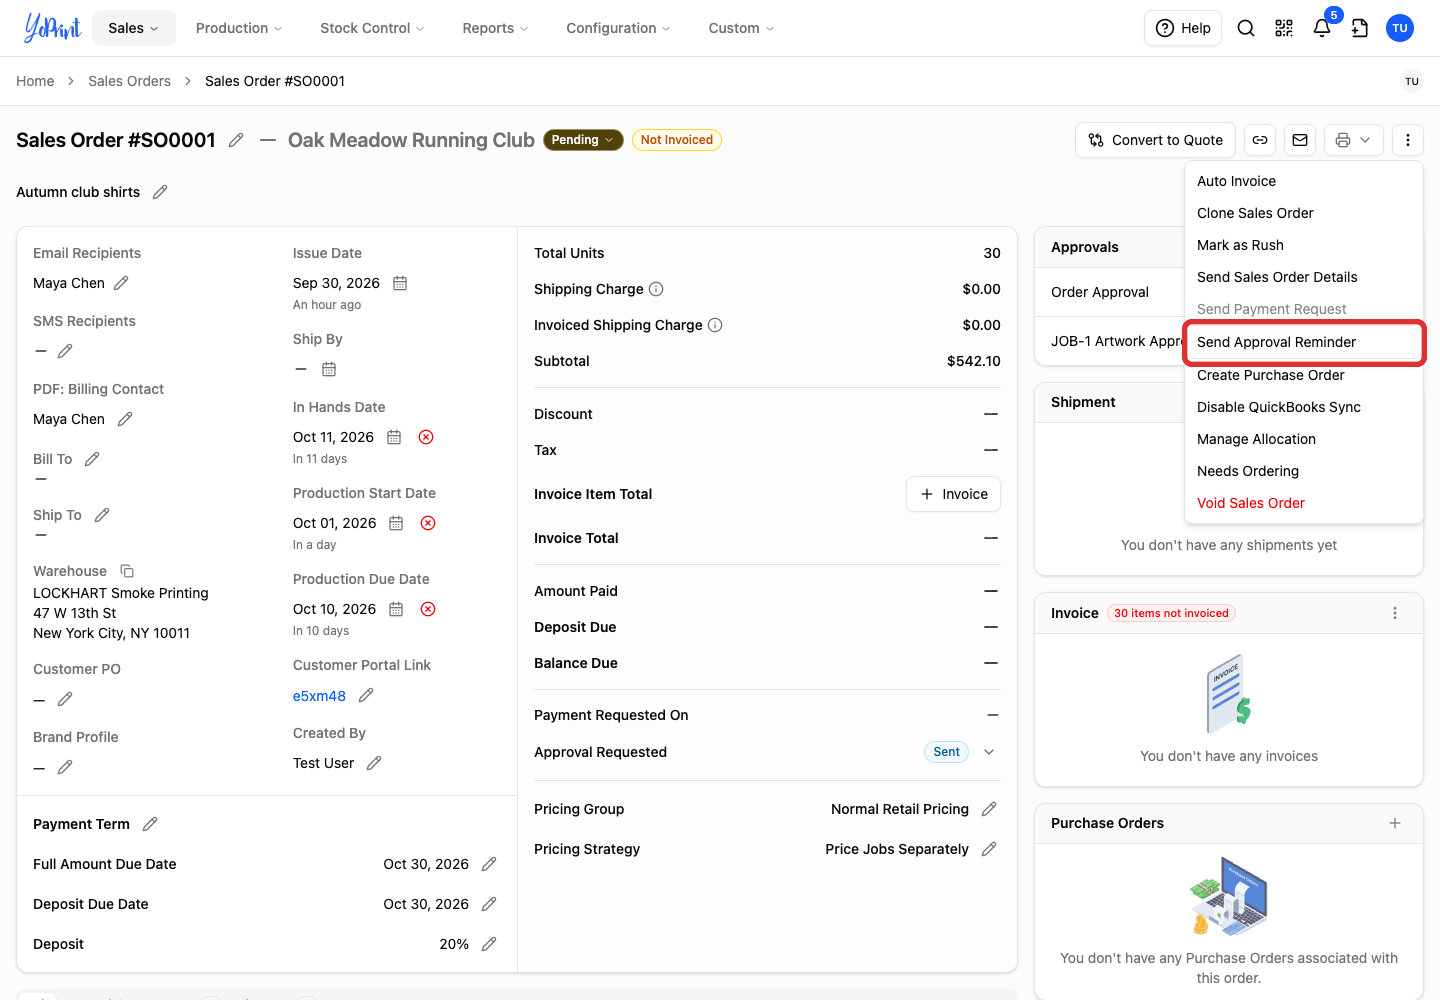Edit the Payment Term
The image size is (1440, 1000).
[x=150, y=824]
